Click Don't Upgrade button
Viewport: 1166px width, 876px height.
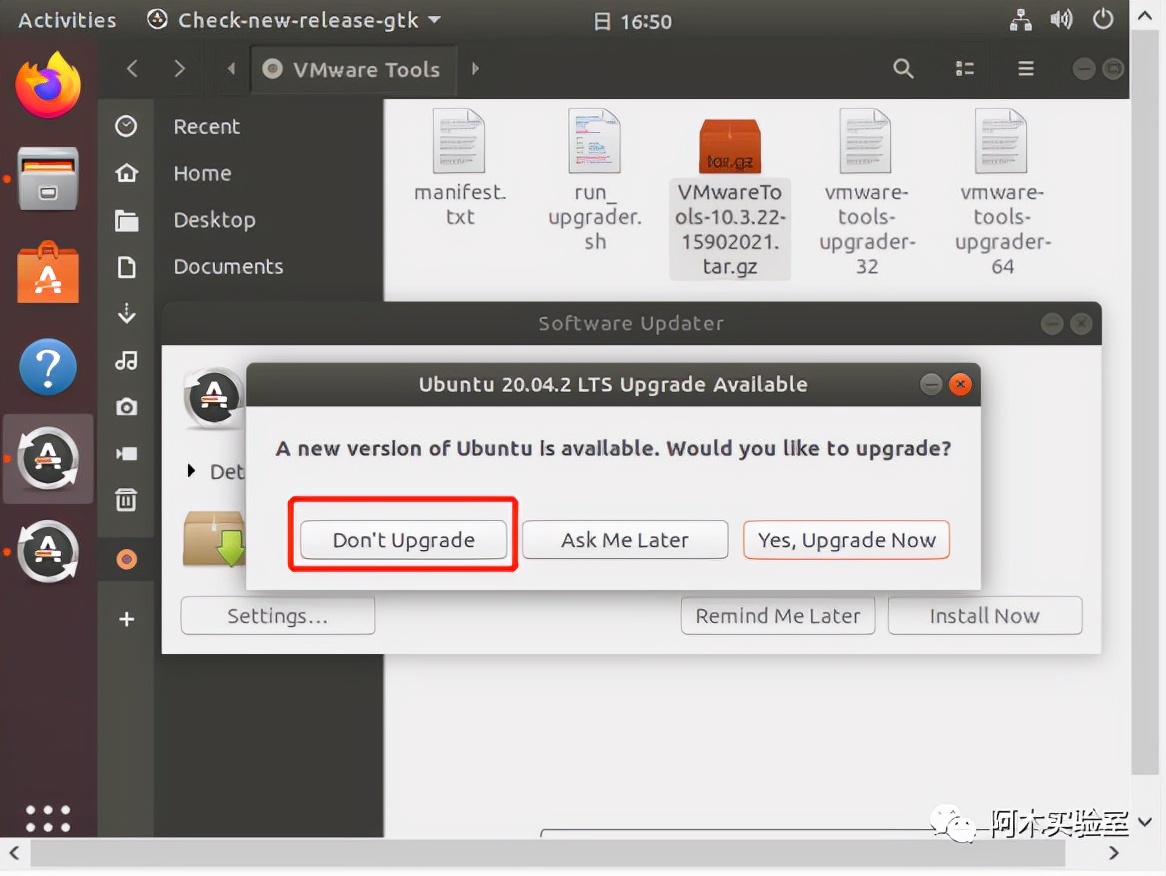click(404, 540)
